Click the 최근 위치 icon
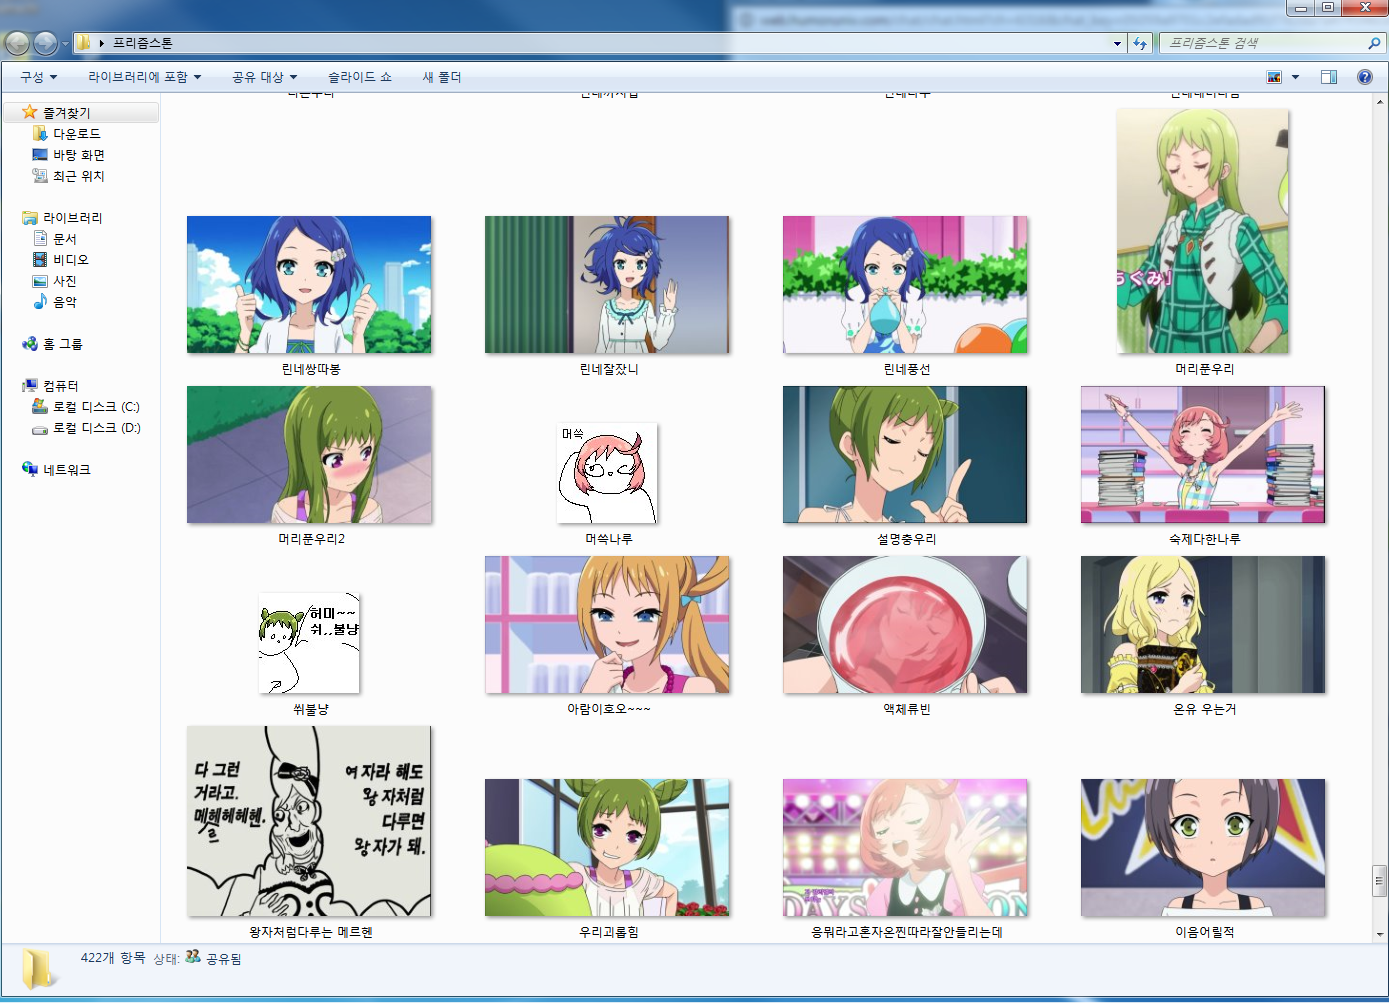 40,175
